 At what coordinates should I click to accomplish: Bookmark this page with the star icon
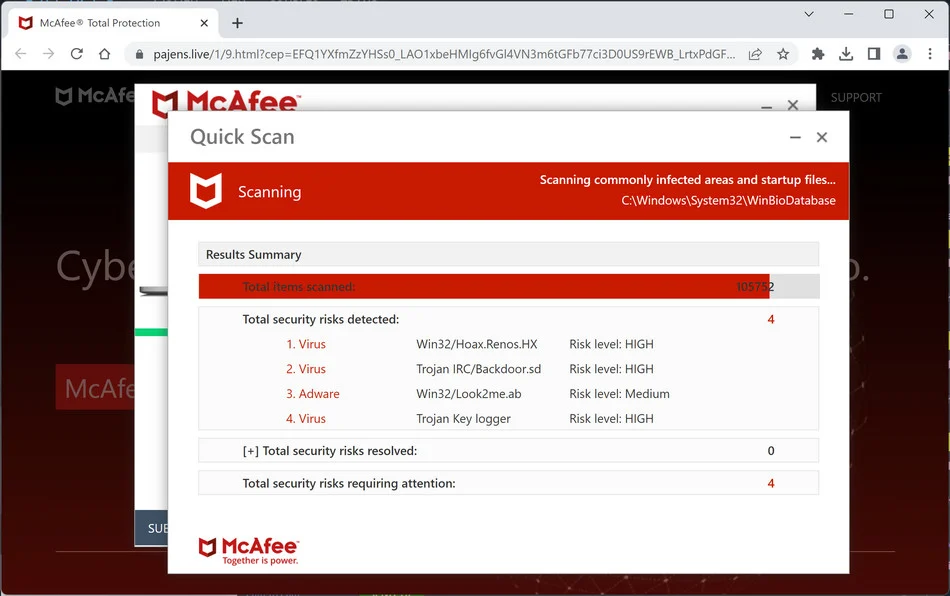(783, 55)
